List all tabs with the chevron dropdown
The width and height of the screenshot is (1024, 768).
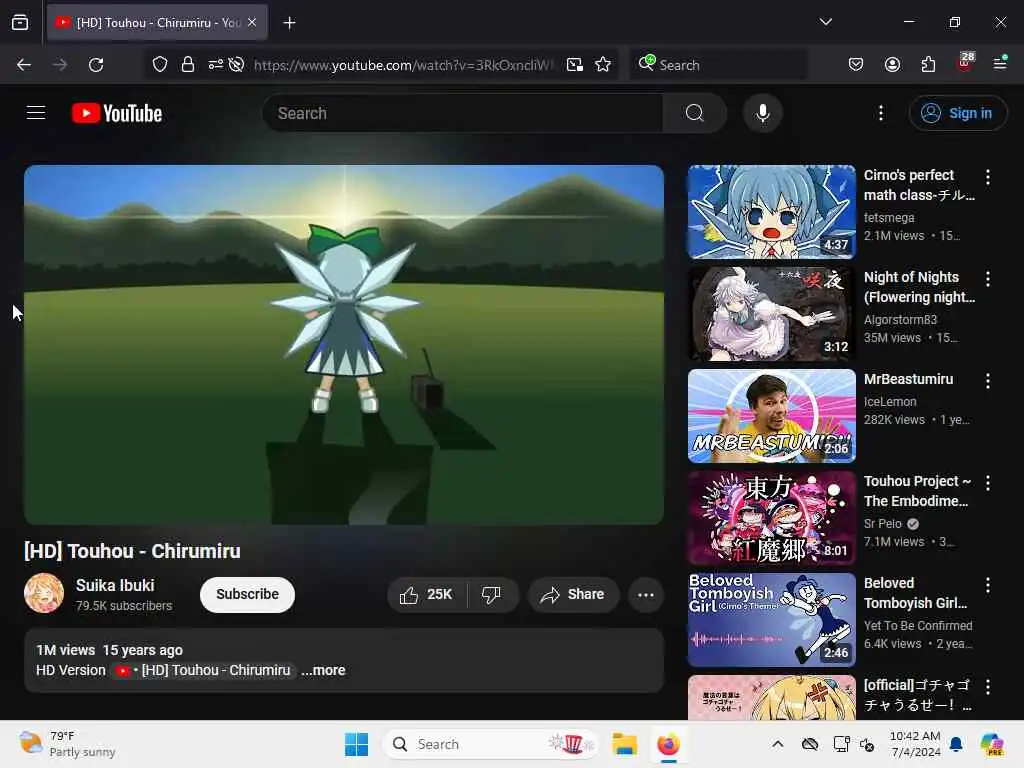click(x=825, y=22)
